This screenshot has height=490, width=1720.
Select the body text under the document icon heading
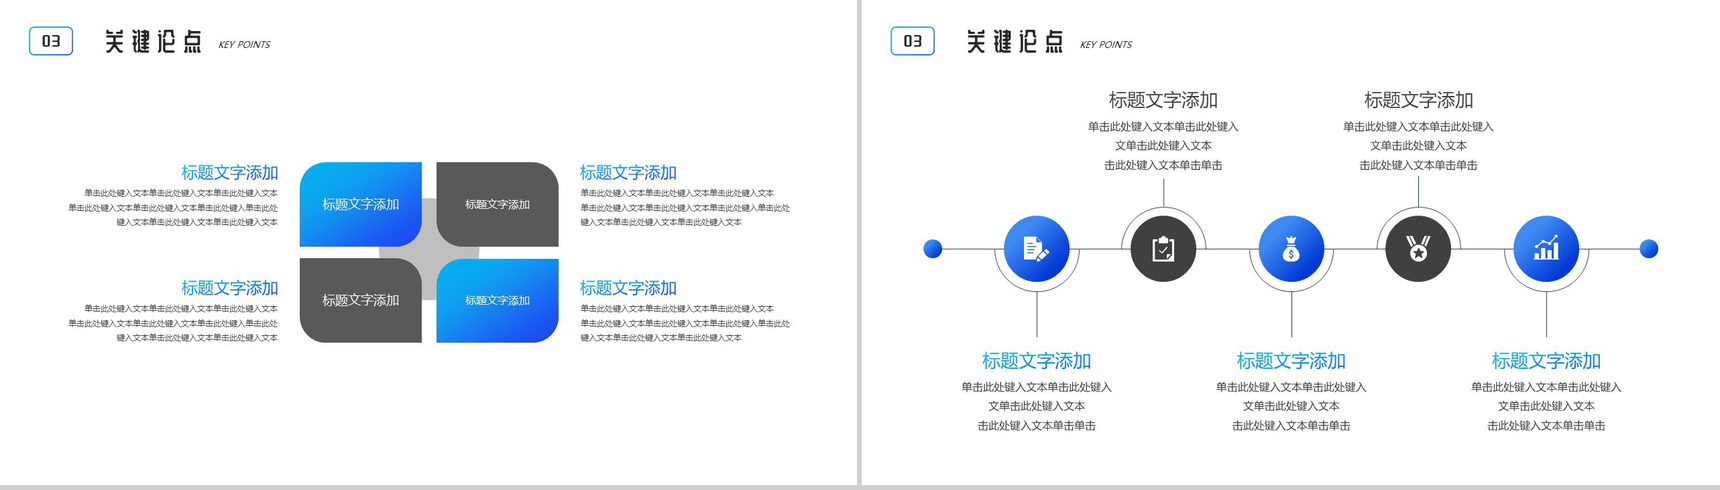click(x=1036, y=406)
